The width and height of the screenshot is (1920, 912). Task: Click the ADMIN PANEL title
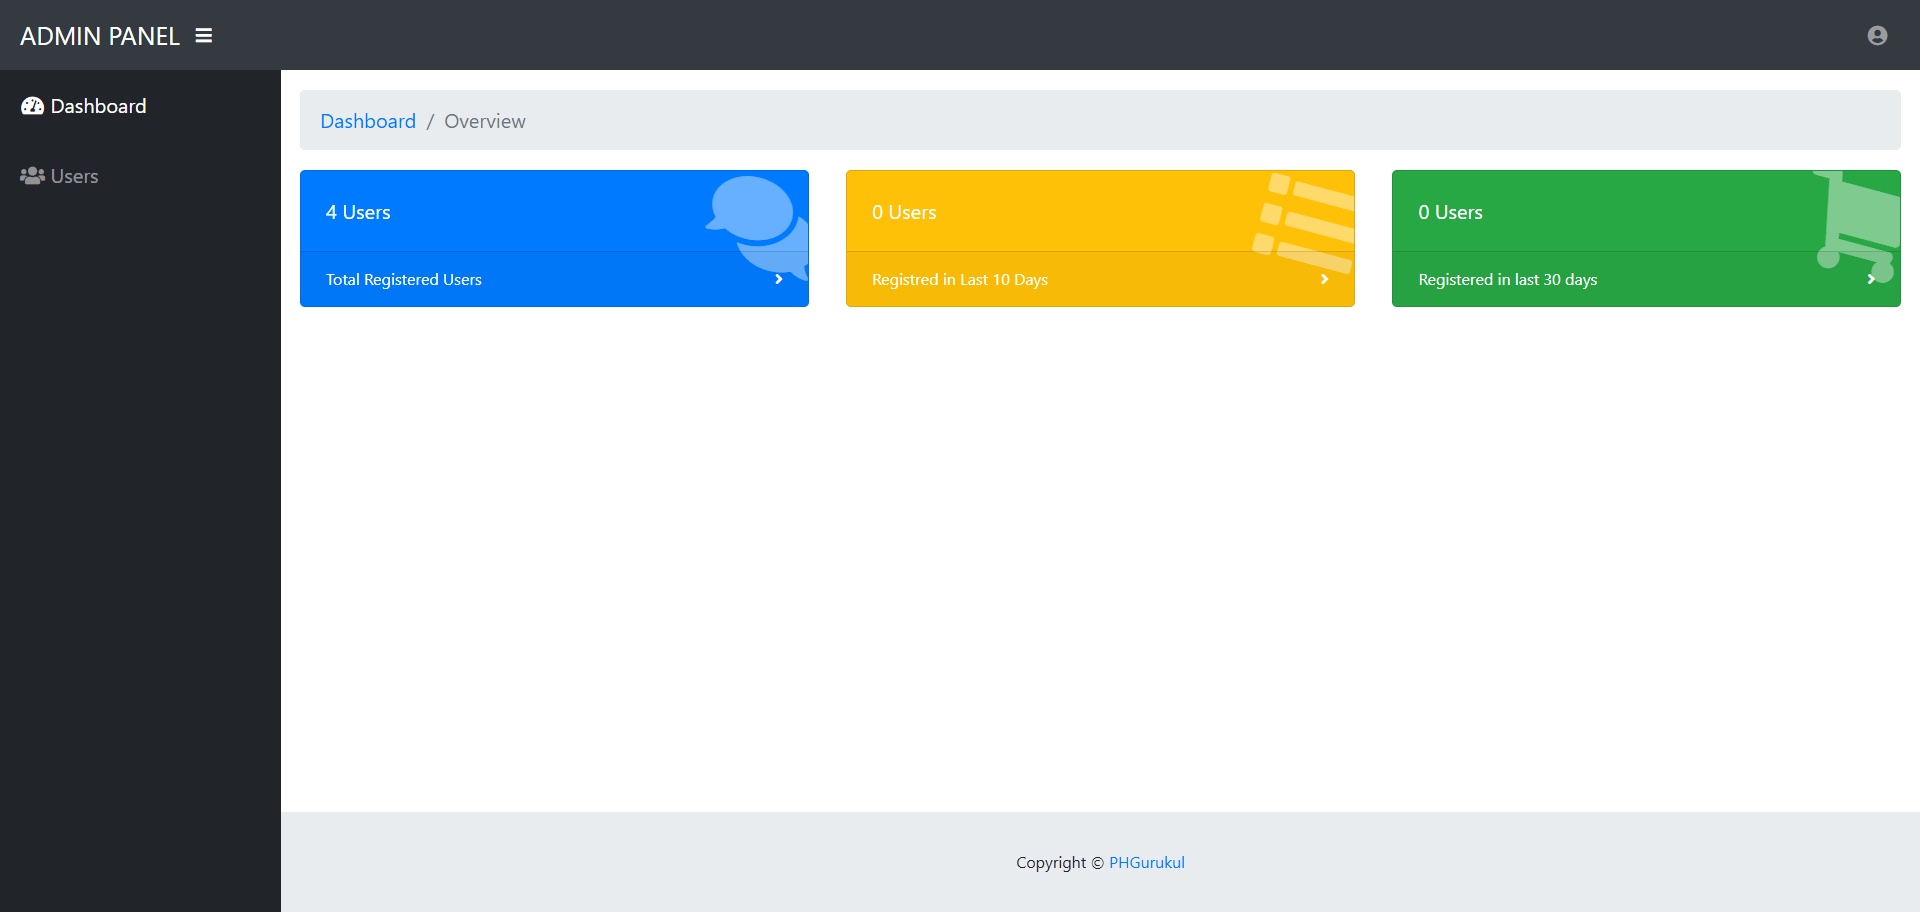100,35
